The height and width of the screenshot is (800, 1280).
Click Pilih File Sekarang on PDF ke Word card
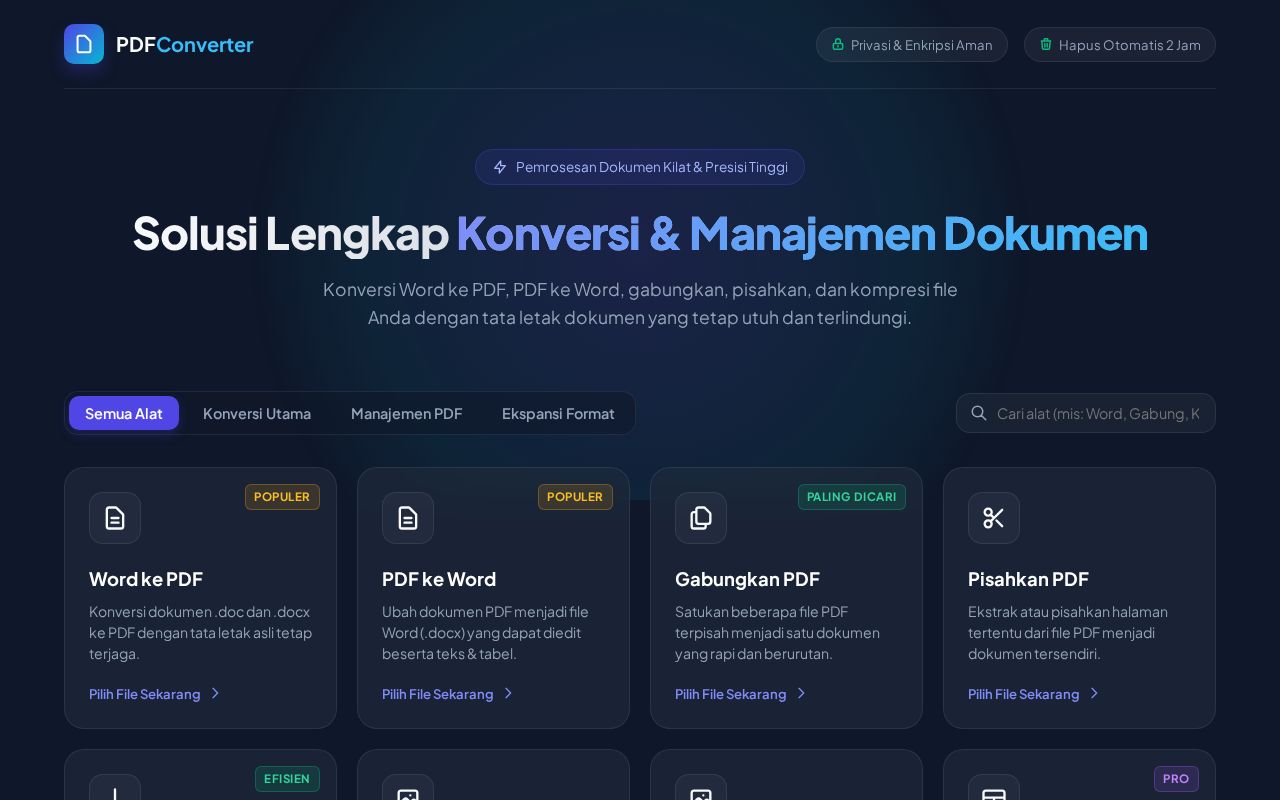click(x=438, y=694)
